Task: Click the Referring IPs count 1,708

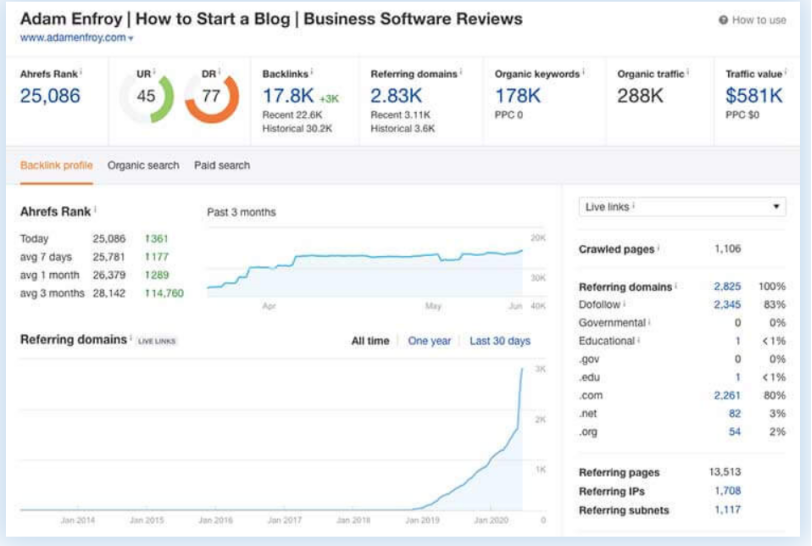Action: [x=728, y=491]
